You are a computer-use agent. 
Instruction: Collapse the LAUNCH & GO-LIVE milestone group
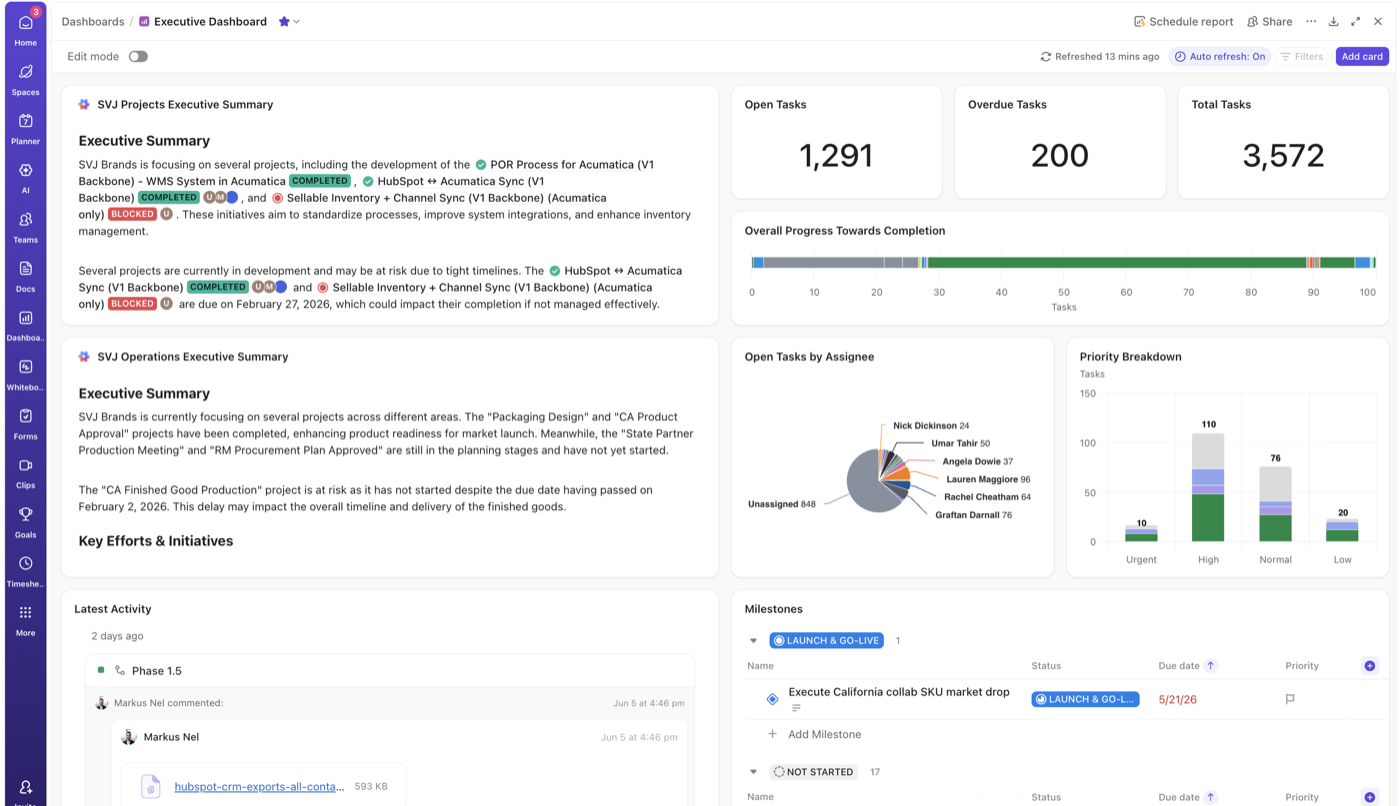[x=753, y=641]
